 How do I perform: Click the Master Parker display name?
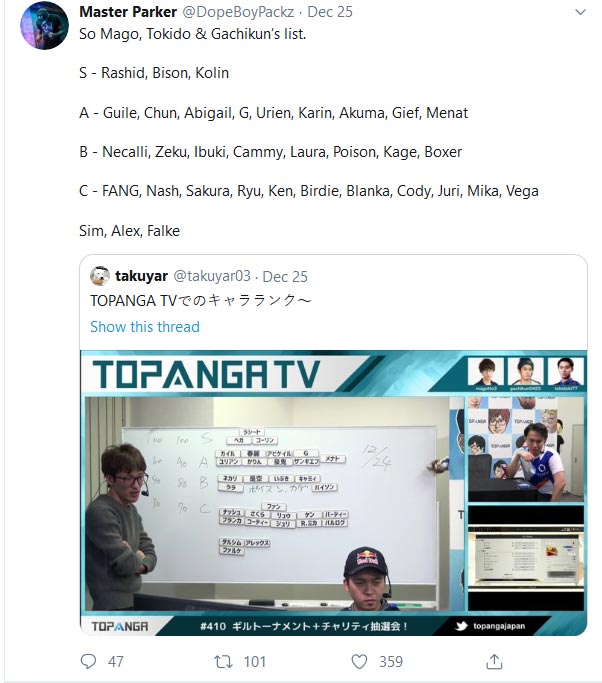coord(128,12)
